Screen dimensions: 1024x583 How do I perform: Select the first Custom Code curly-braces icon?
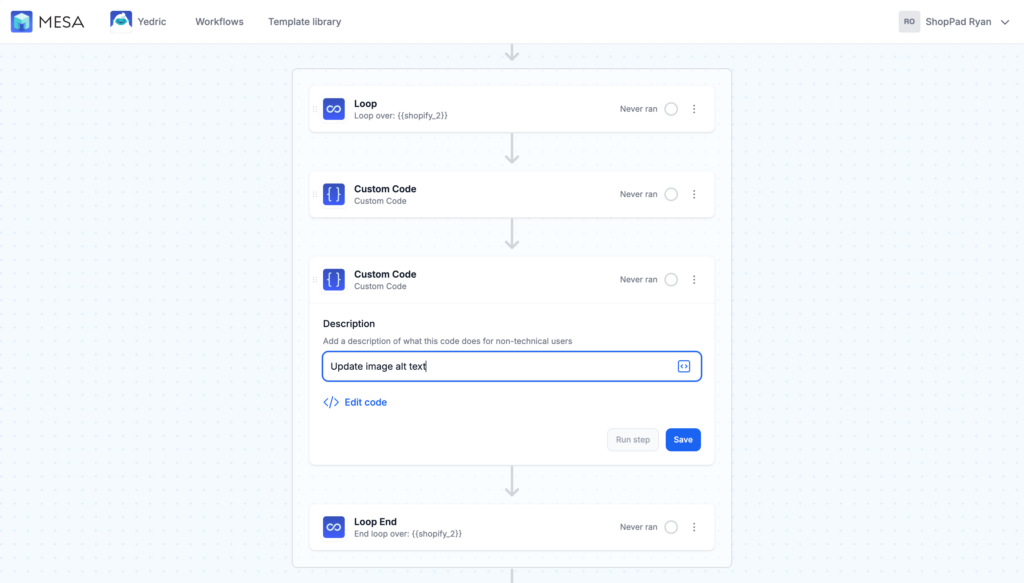coord(333,194)
